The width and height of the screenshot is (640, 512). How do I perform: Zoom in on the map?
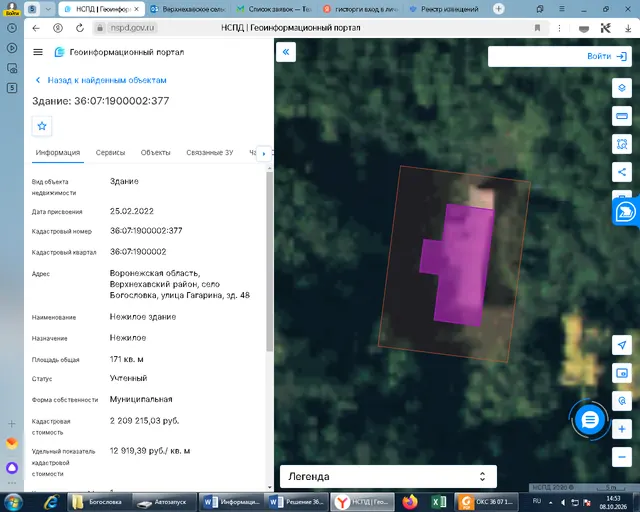622,429
